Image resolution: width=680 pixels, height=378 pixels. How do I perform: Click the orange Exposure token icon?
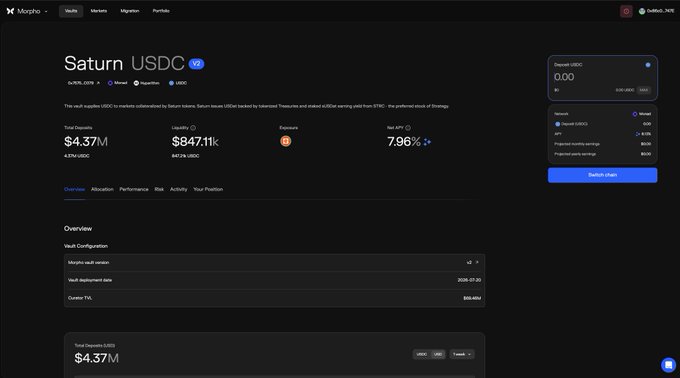pos(285,141)
